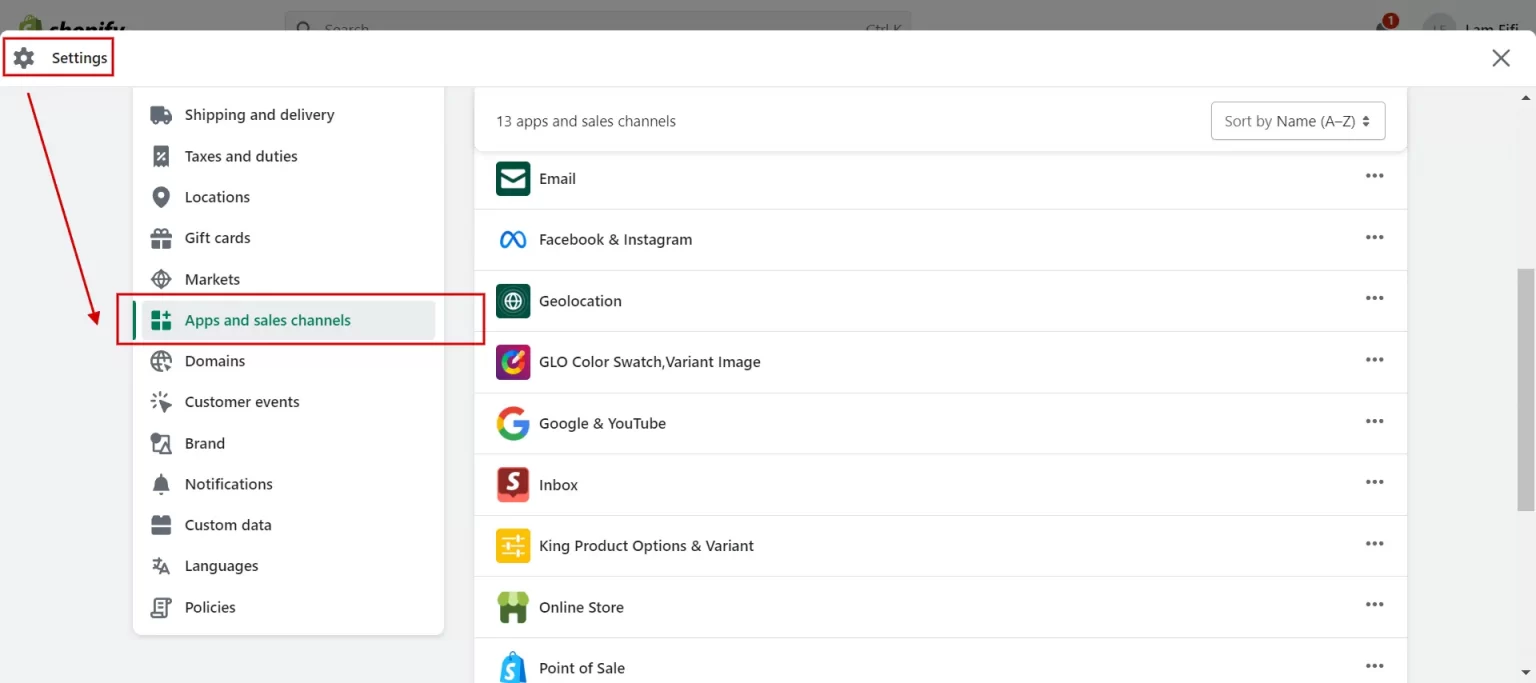Open more options for Facebook & Instagram

coord(1375,237)
